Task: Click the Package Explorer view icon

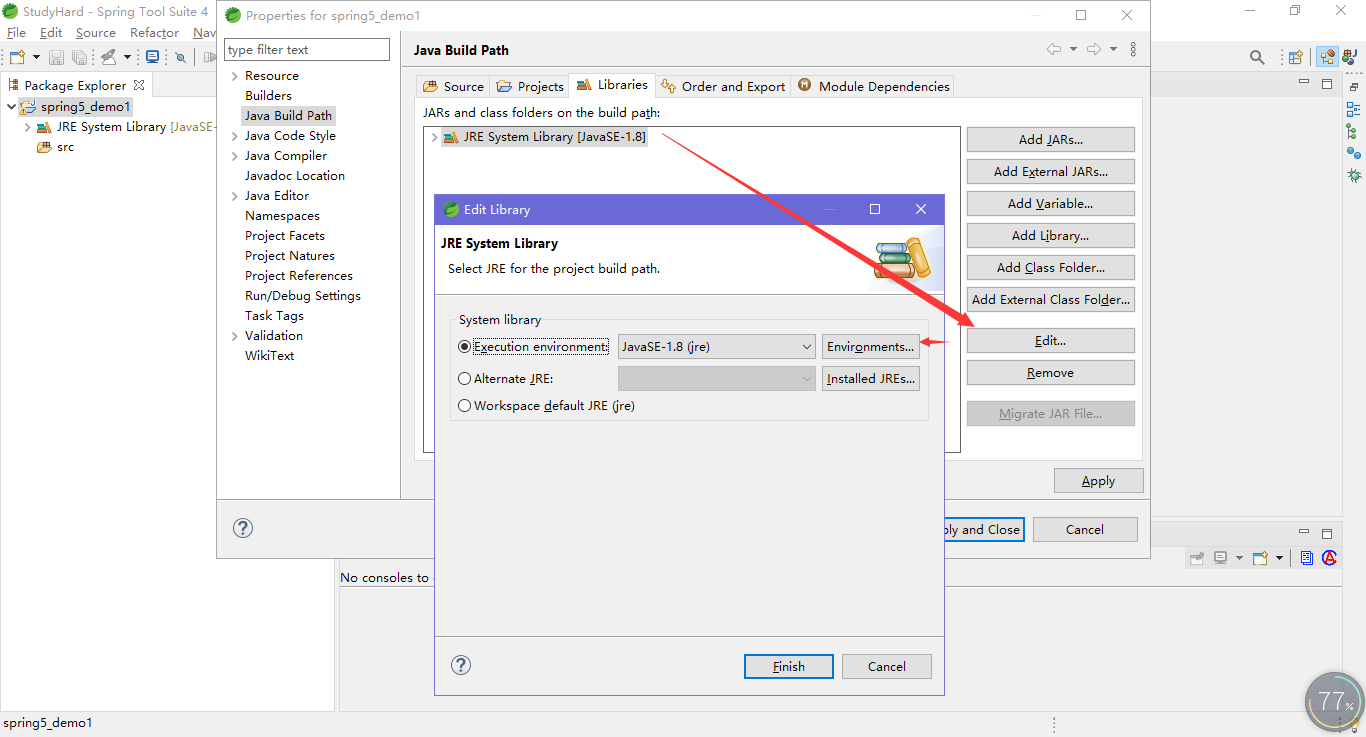Action: pos(14,85)
